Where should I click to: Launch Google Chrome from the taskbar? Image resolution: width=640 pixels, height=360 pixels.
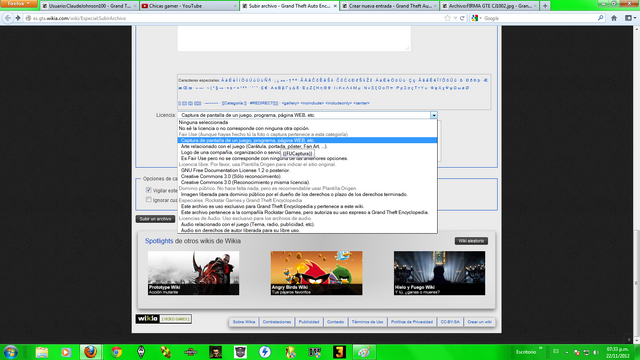tap(116, 352)
